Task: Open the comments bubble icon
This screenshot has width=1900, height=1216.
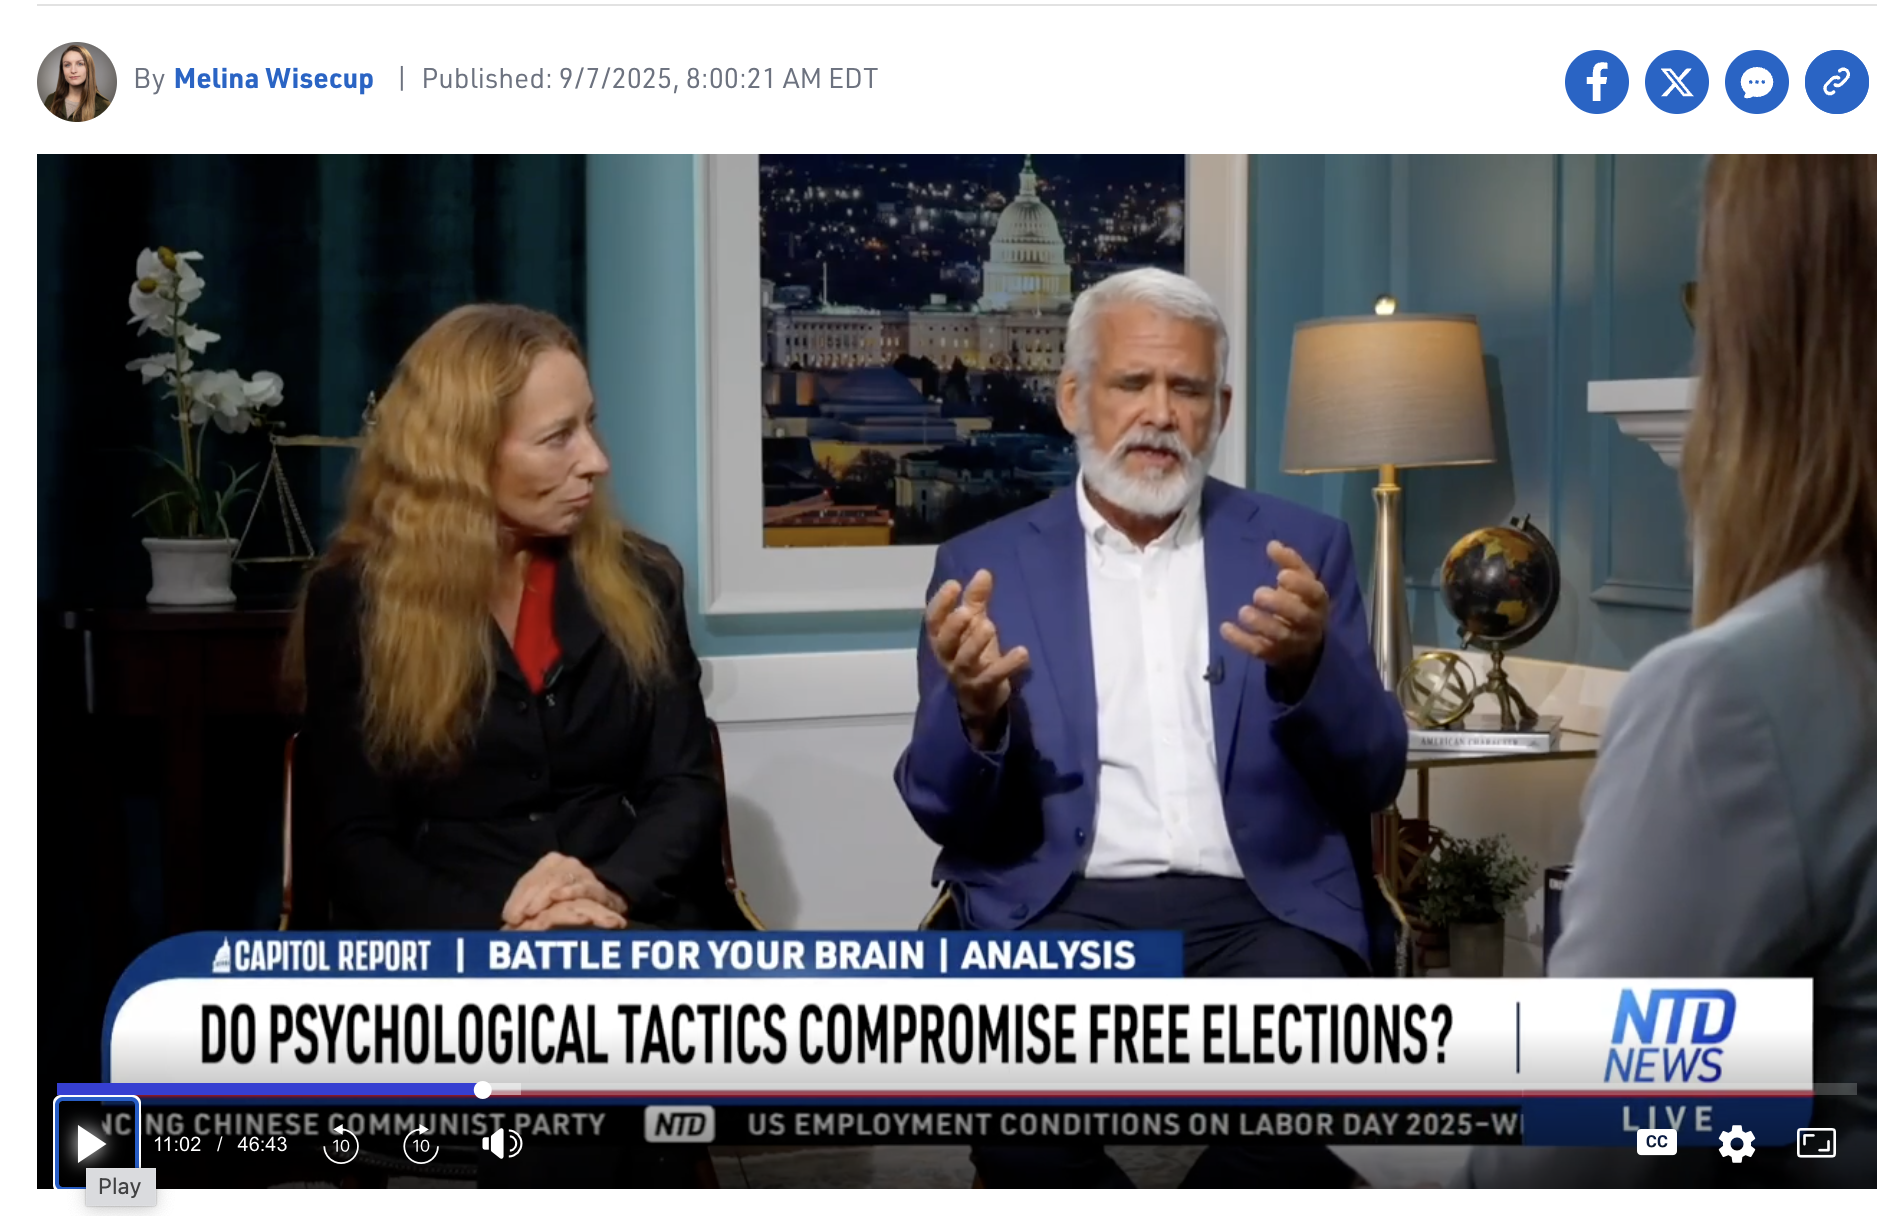Action: click(1757, 82)
